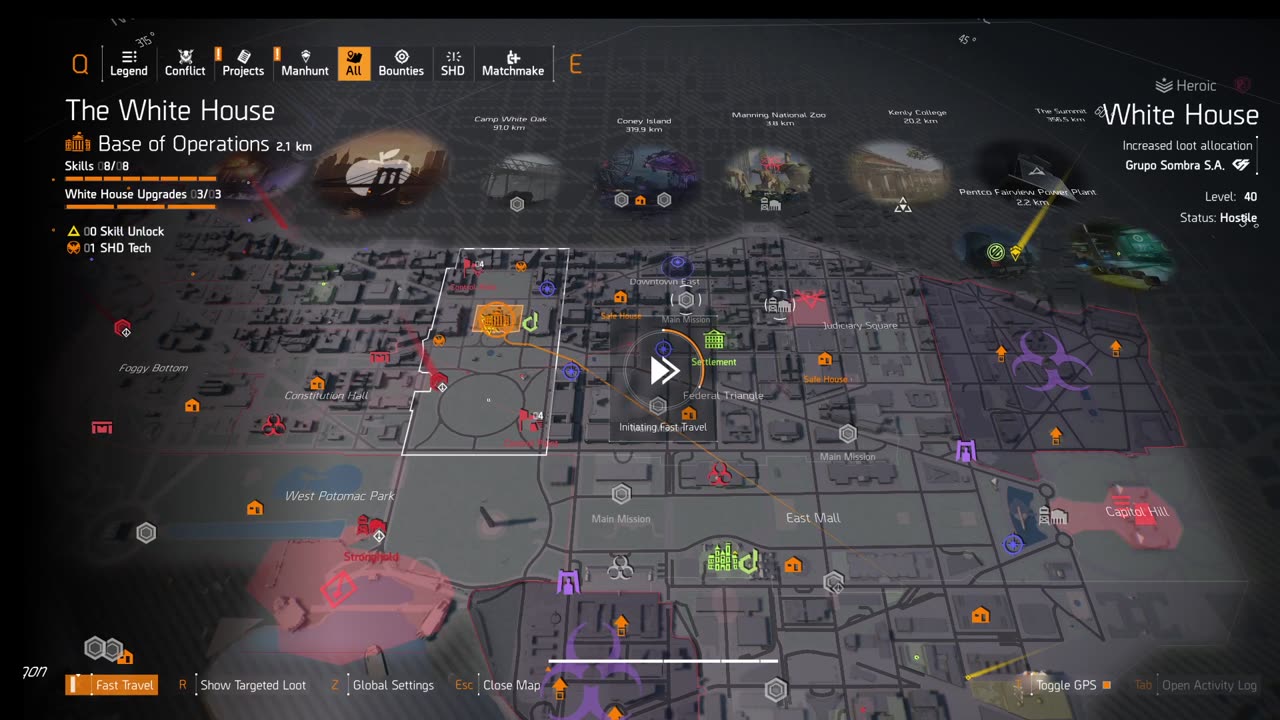Select the East Mall district label
Image resolution: width=1280 pixels, height=720 pixels.
click(813, 518)
